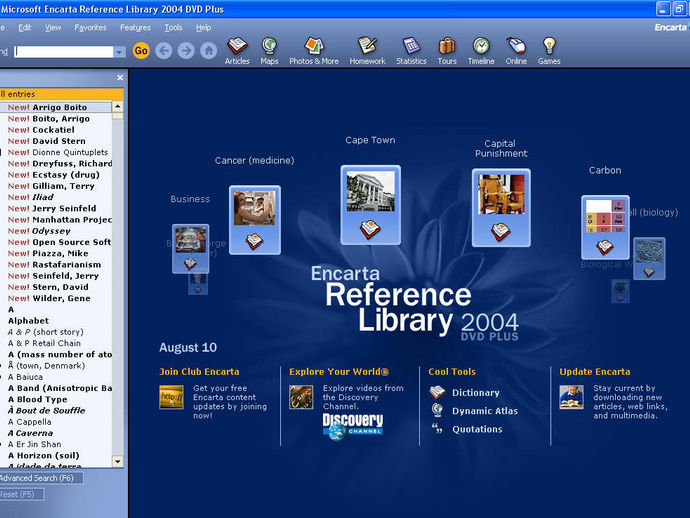Image resolution: width=690 pixels, height=518 pixels.
Task: Click the Quotations quote-mark icon
Action: pos(437,428)
